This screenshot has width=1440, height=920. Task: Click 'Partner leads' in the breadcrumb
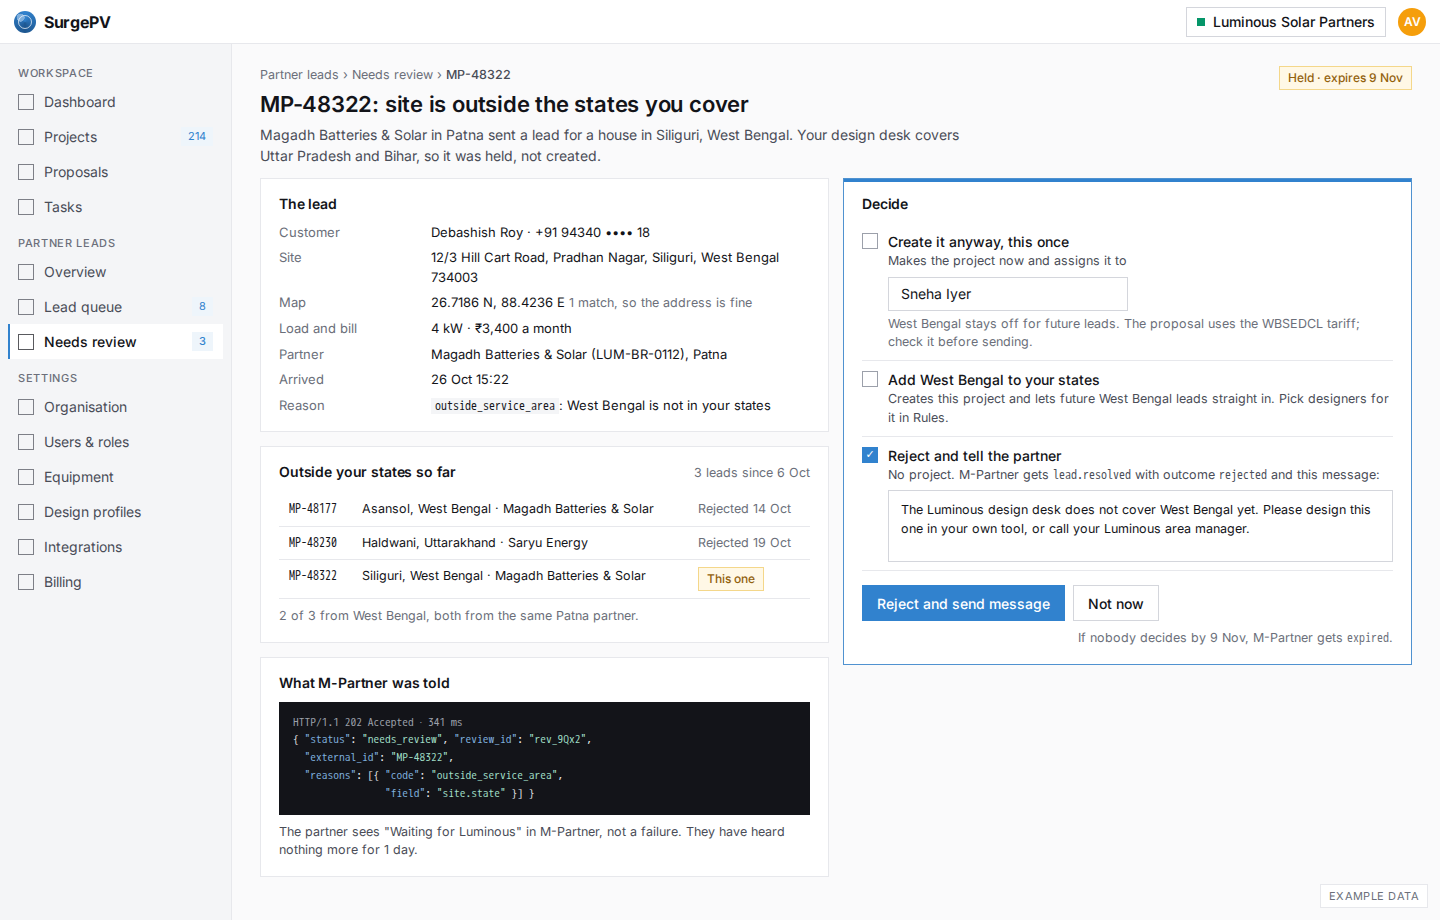coord(299,75)
